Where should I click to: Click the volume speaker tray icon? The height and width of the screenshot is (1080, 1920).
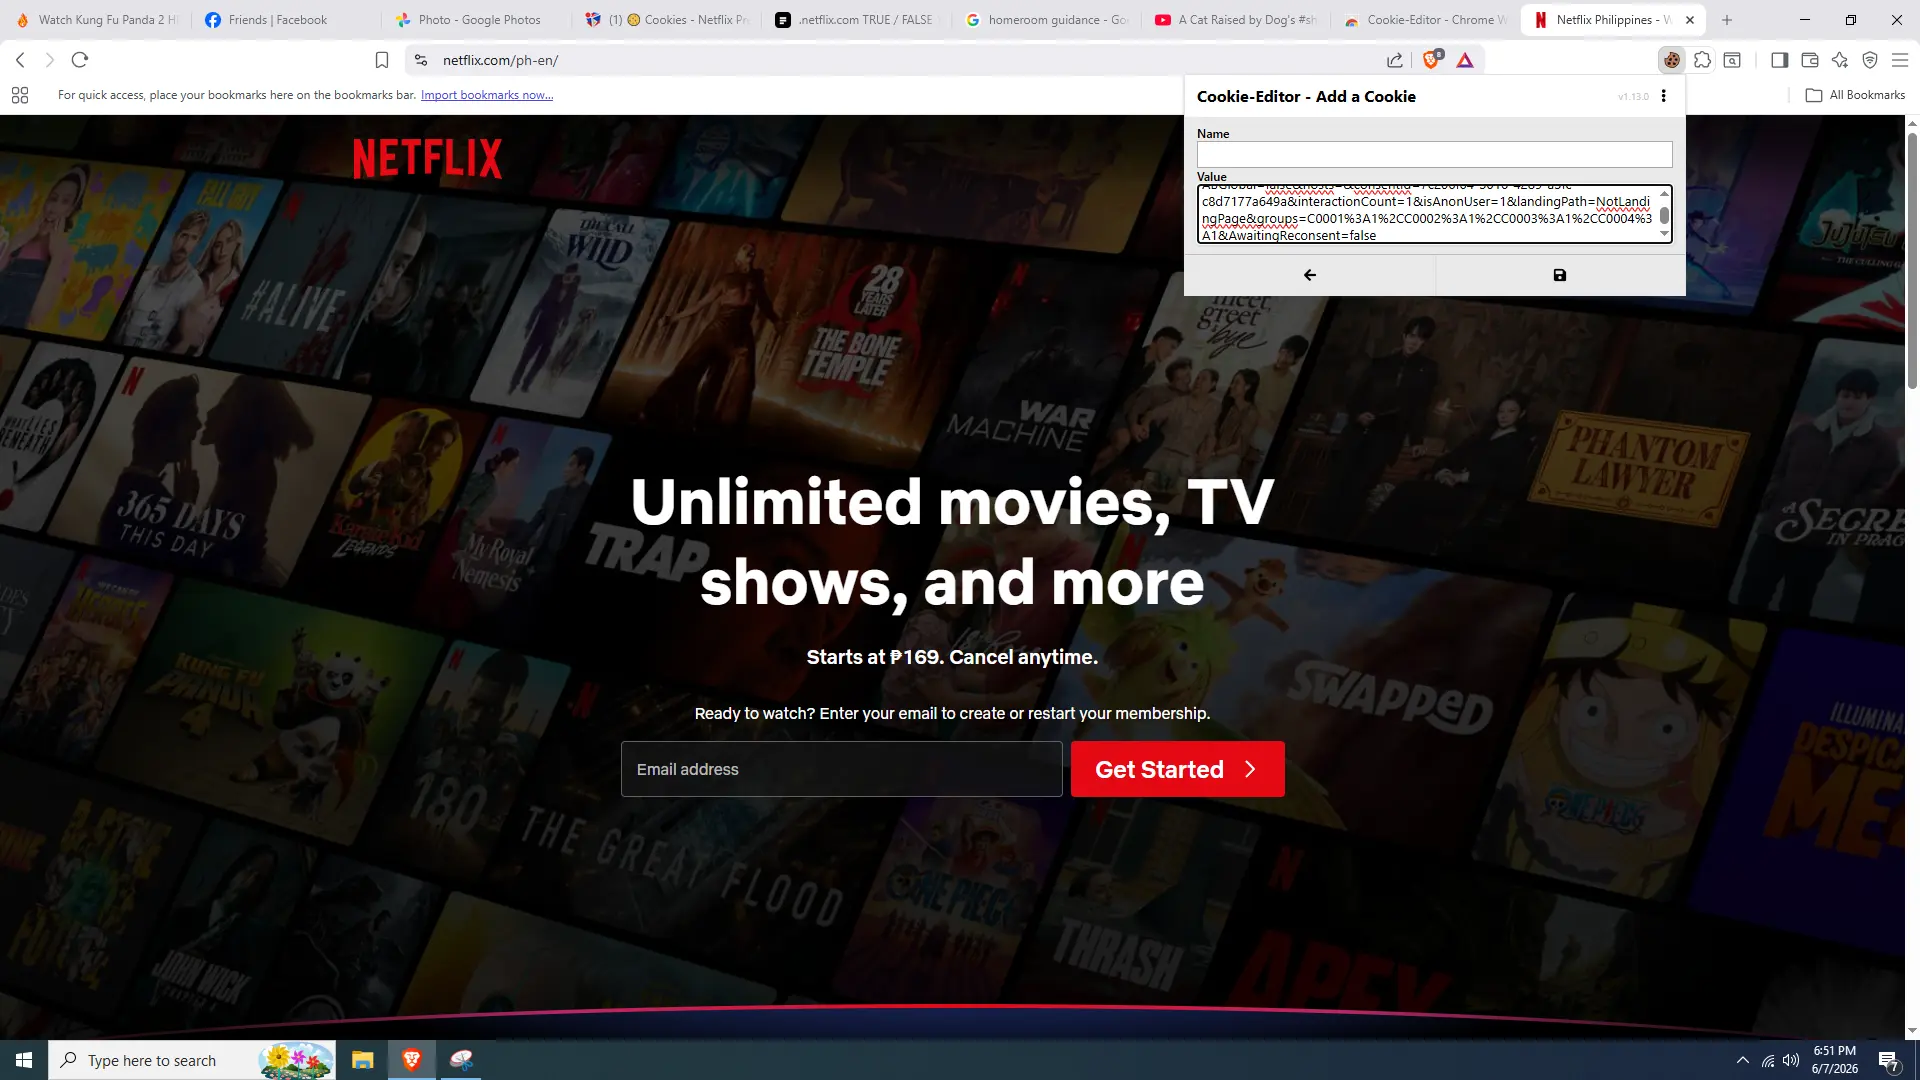(1791, 1060)
